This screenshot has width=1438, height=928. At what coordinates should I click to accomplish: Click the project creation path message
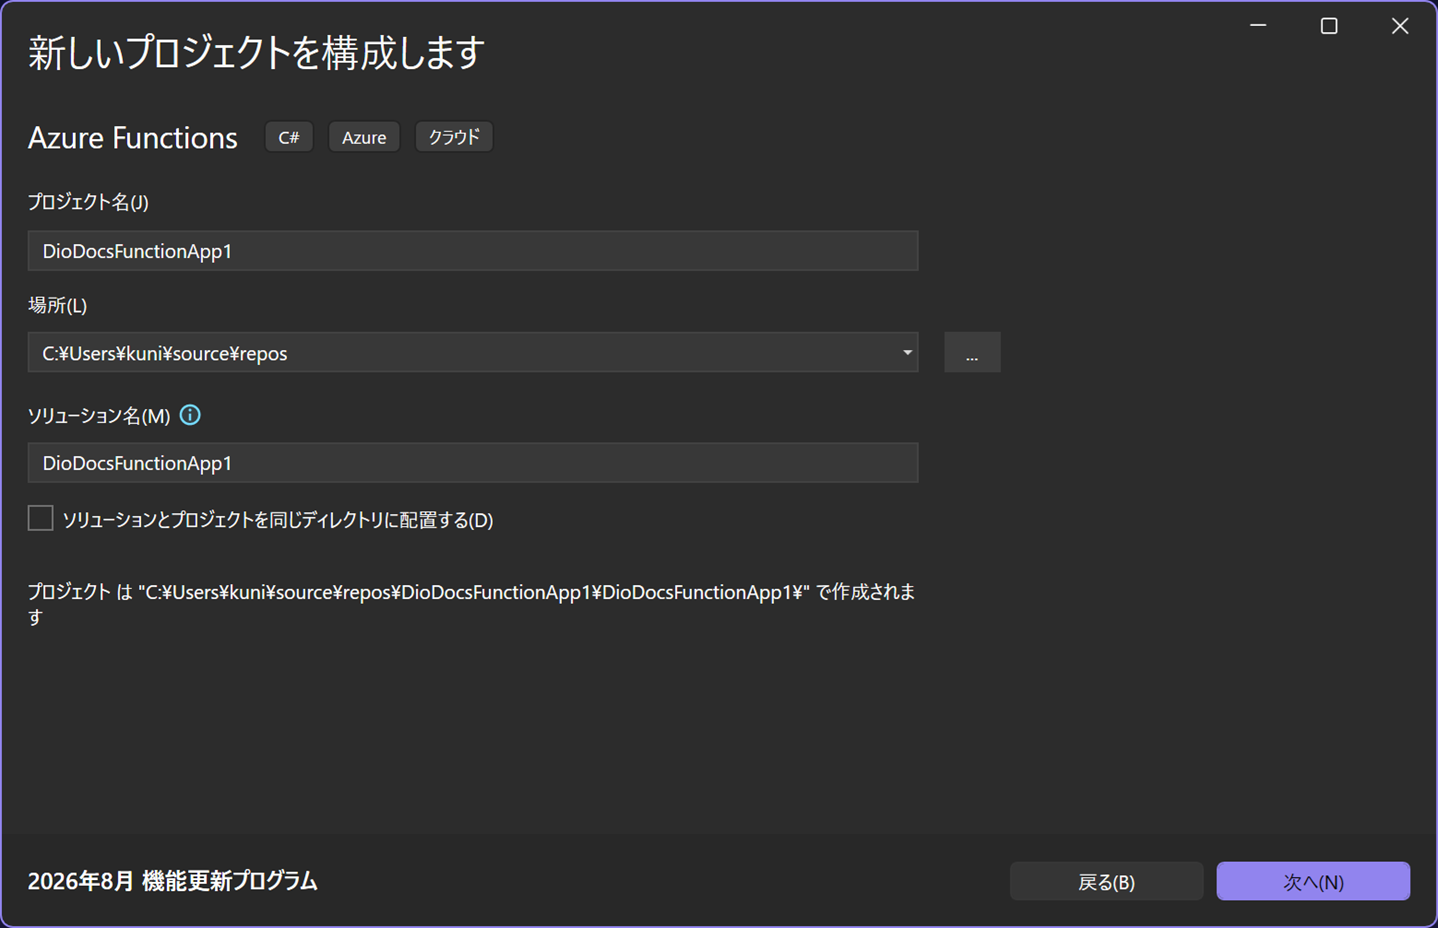point(471,604)
